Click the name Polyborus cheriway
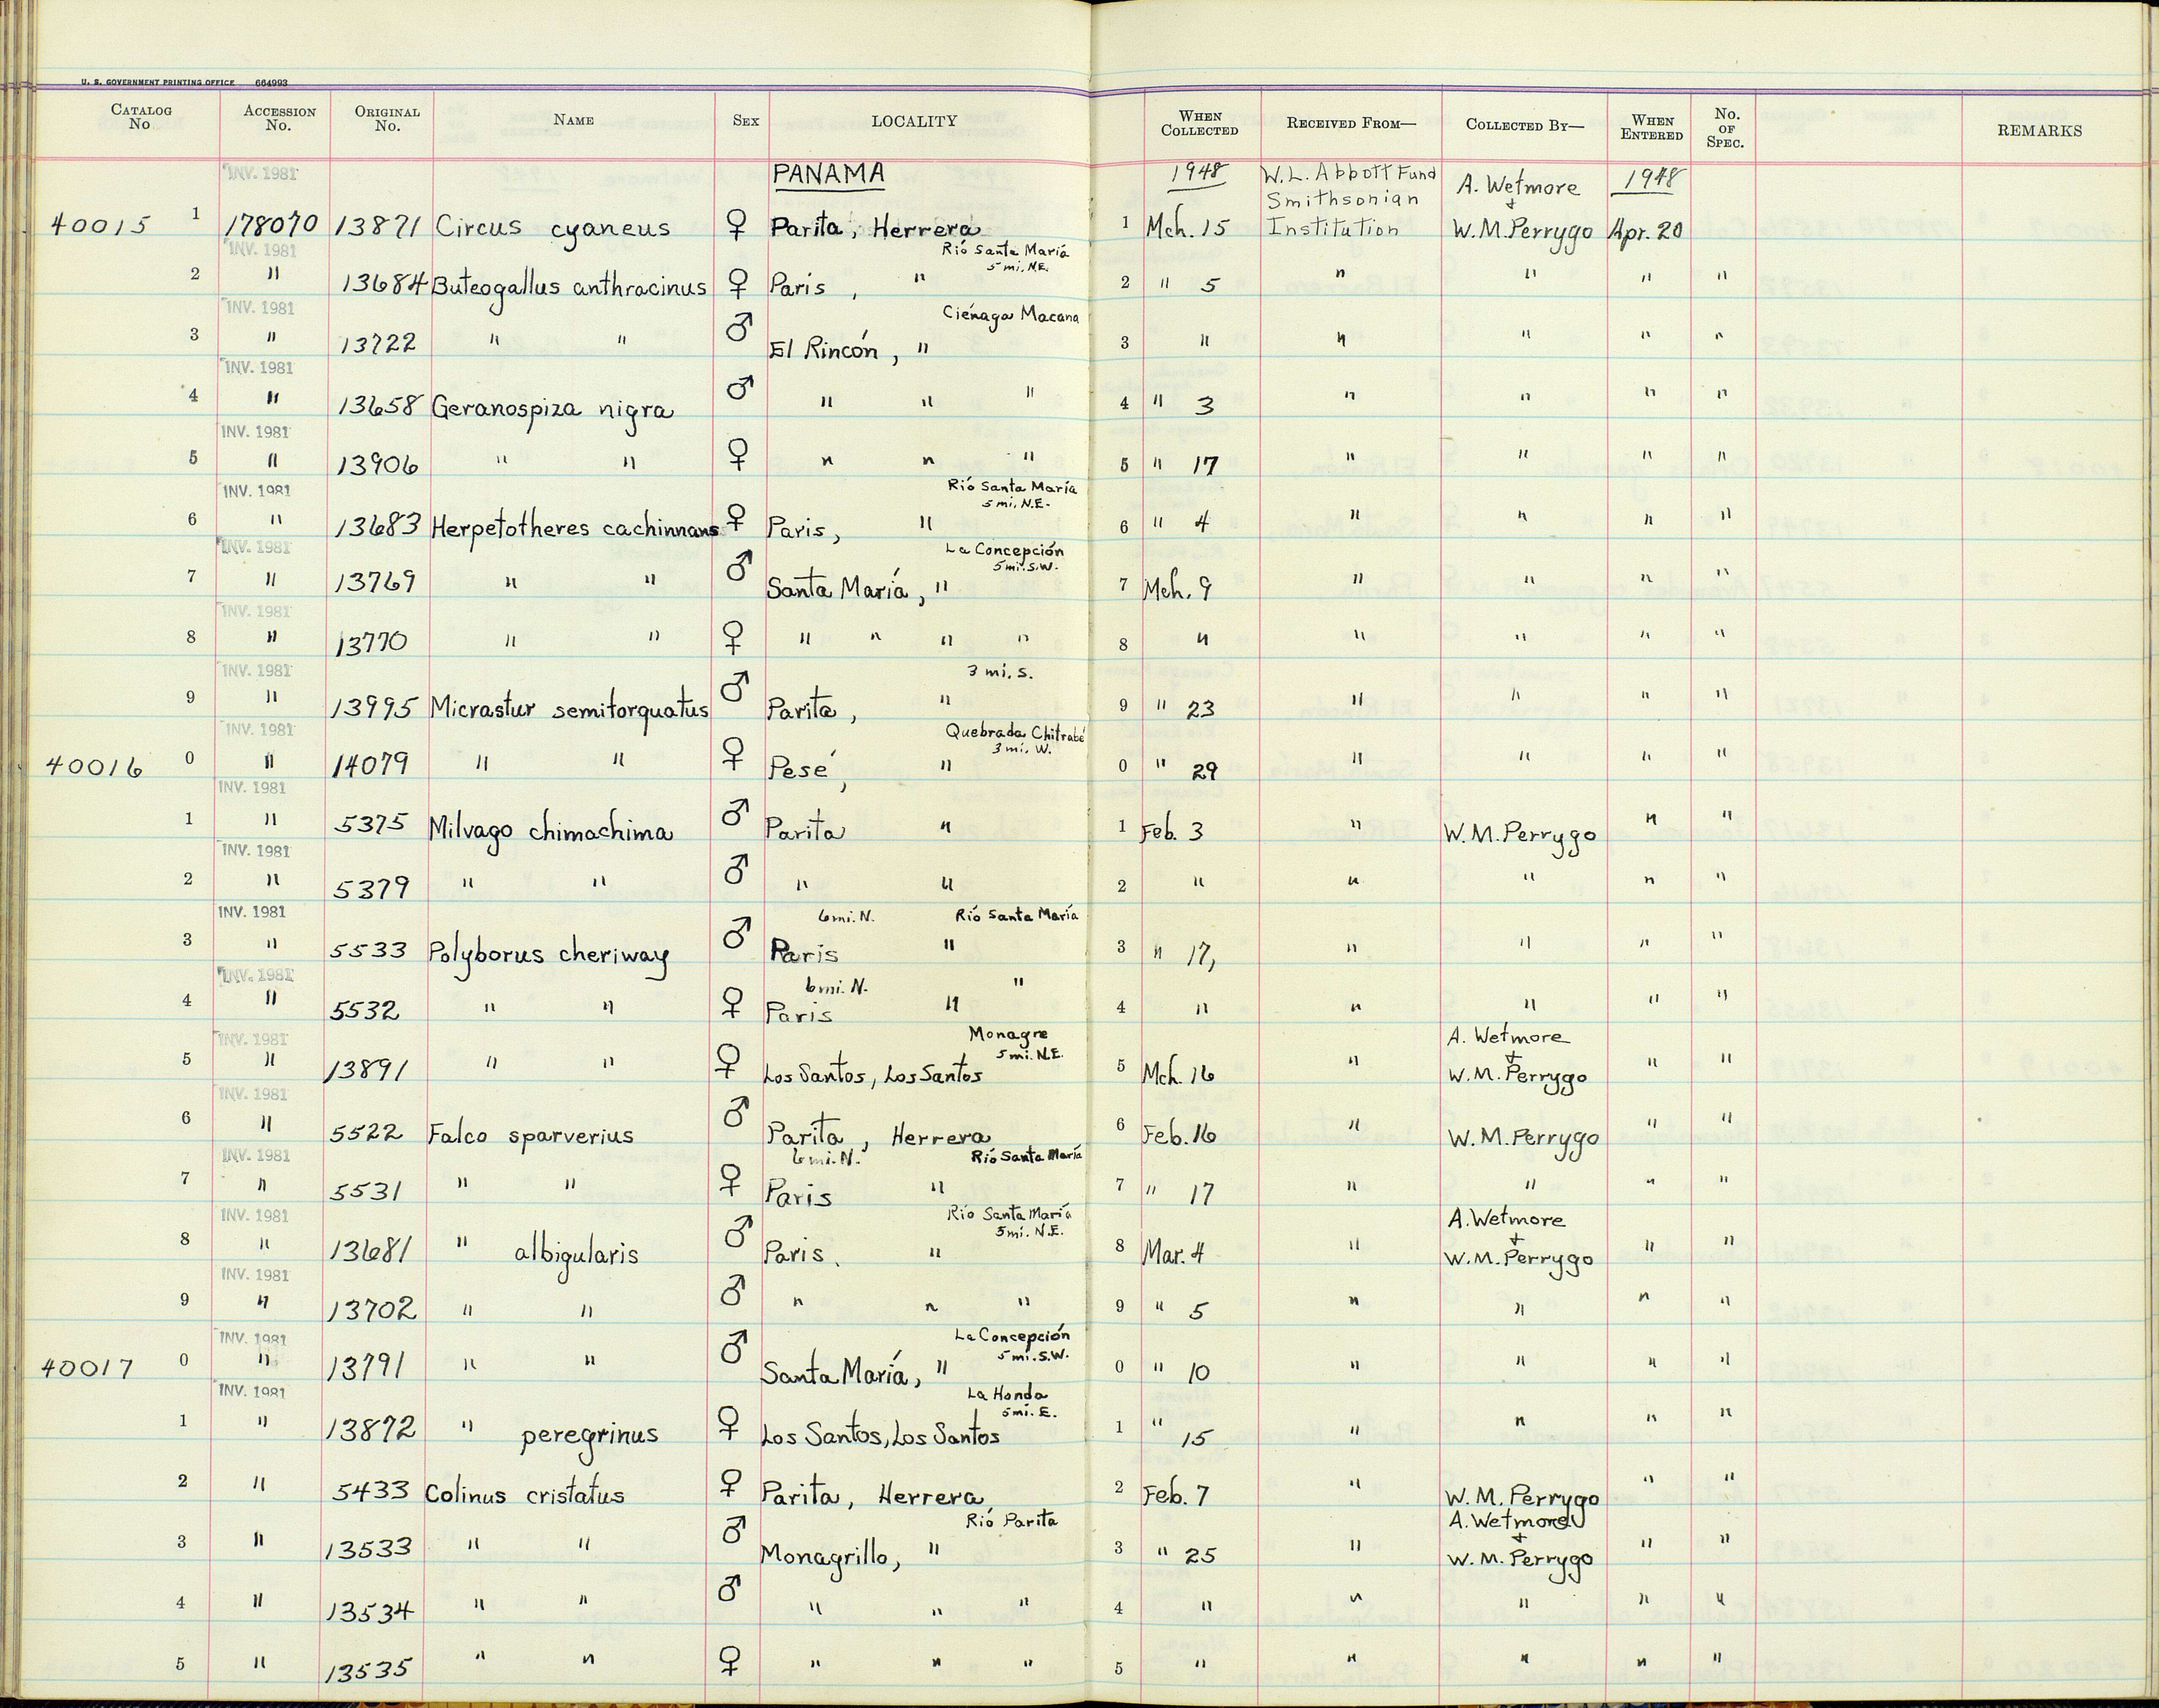This screenshot has width=2159, height=1708. (548, 957)
